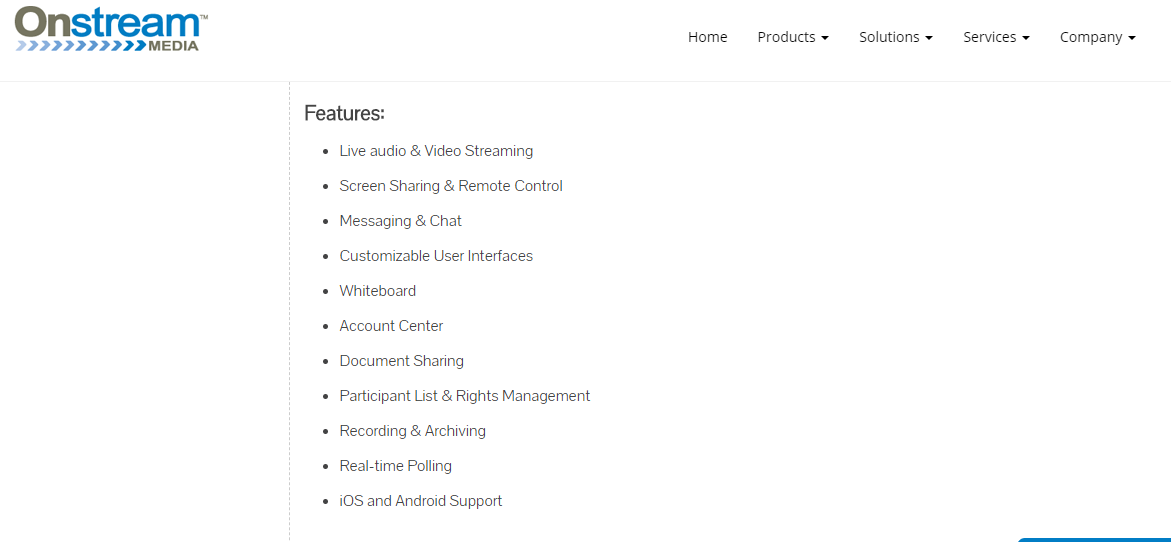Viewport: 1171px width, 542px height.
Task: Select the Recording & Archiving item
Action: click(x=412, y=431)
